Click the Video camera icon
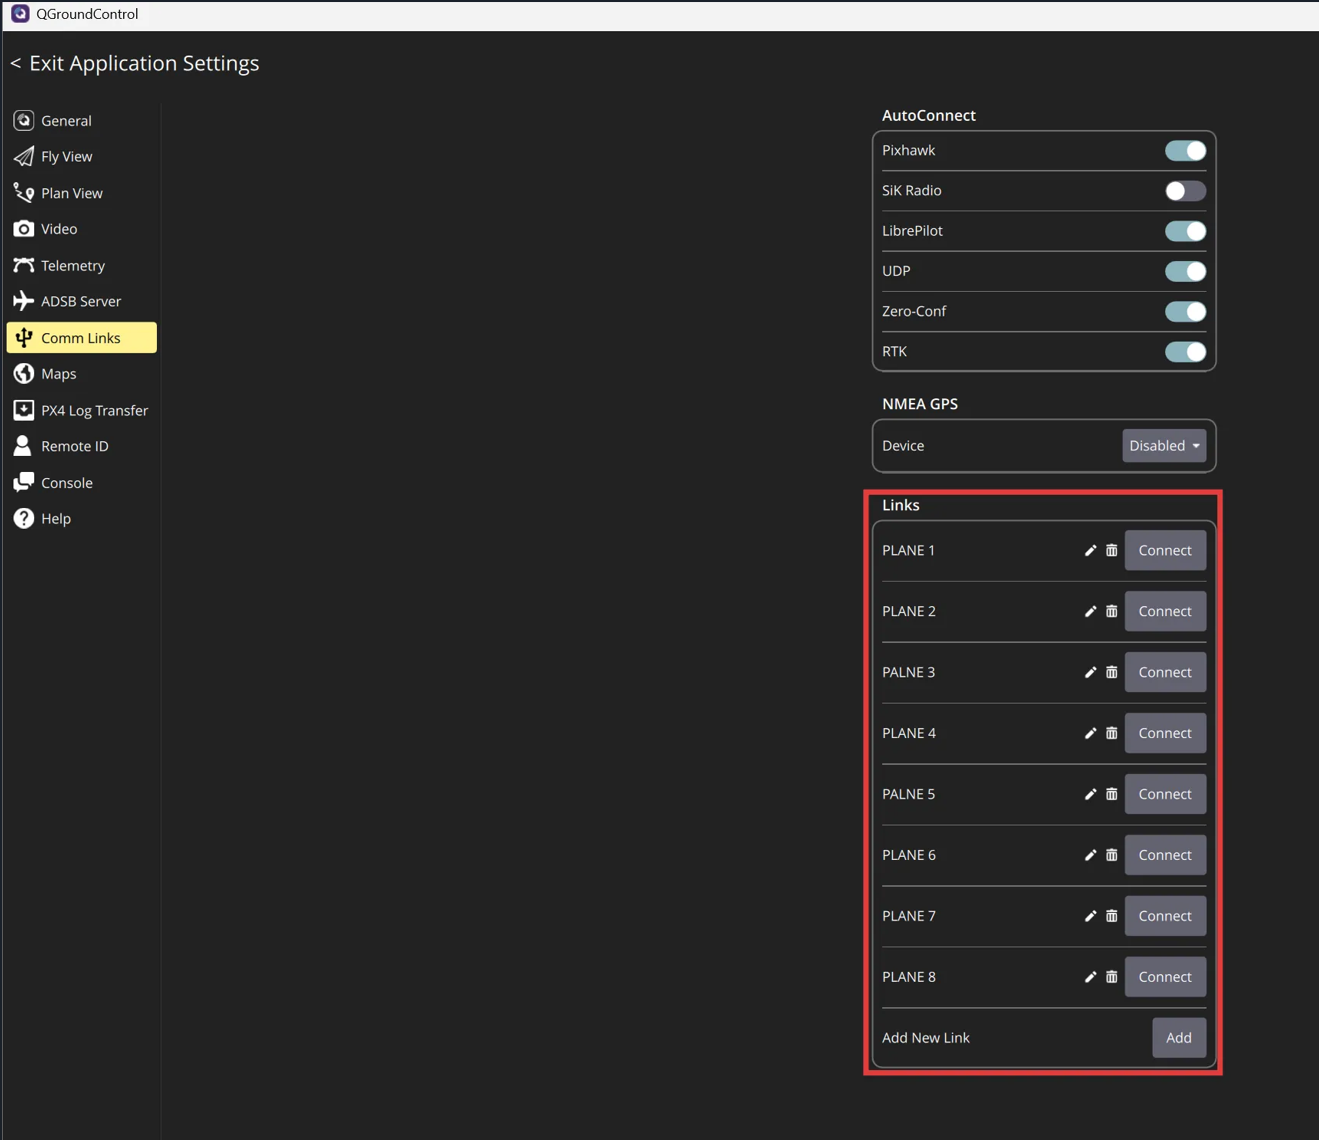This screenshot has width=1319, height=1140. click(x=24, y=229)
